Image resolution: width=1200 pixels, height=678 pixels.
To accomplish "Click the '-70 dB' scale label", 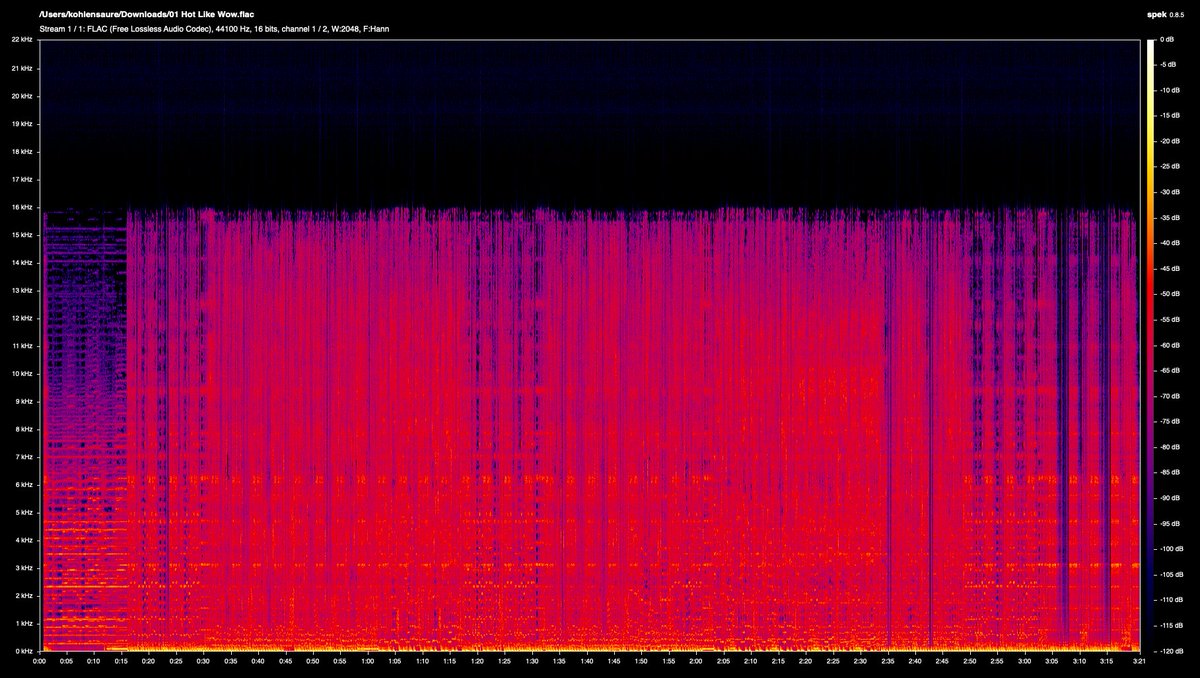I will pos(1170,396).
